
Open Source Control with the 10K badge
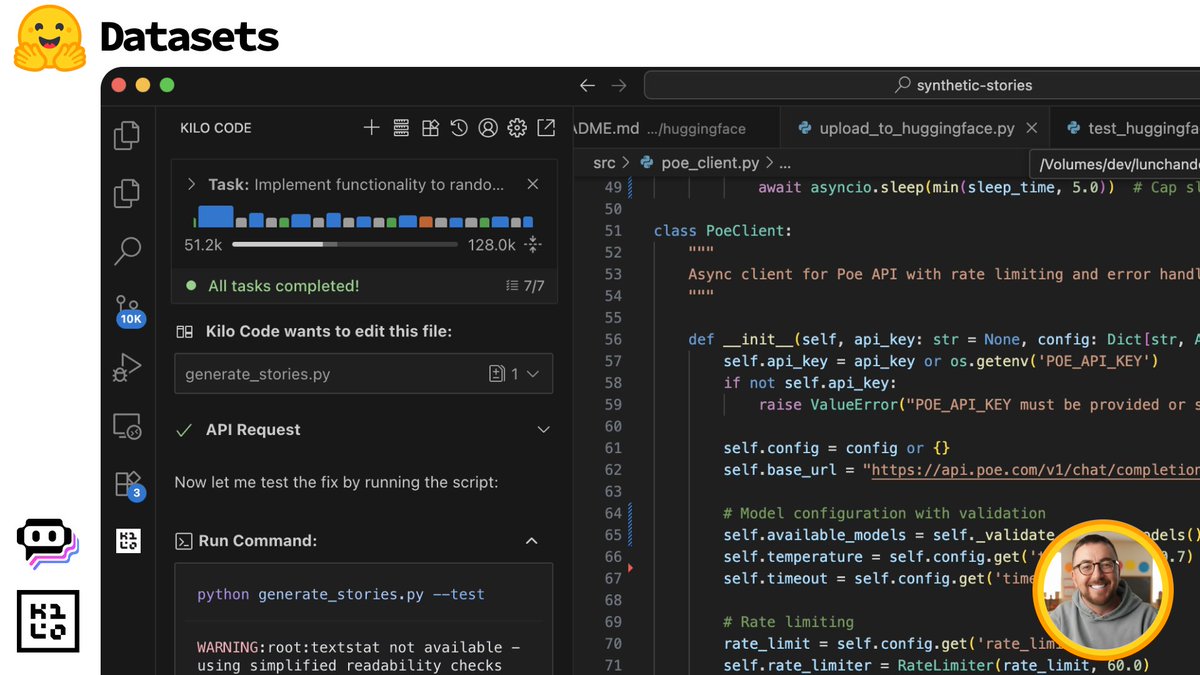(x=129, y=309)
